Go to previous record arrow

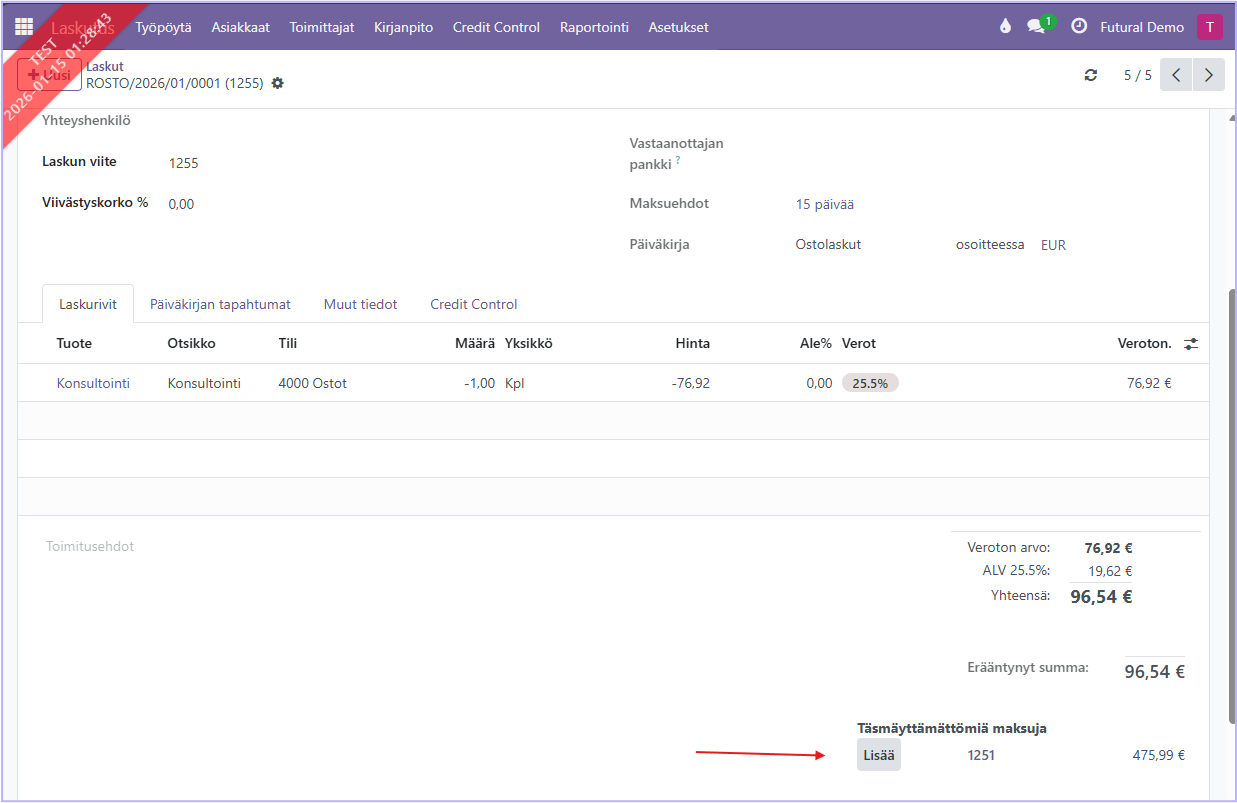(1176, 75)
